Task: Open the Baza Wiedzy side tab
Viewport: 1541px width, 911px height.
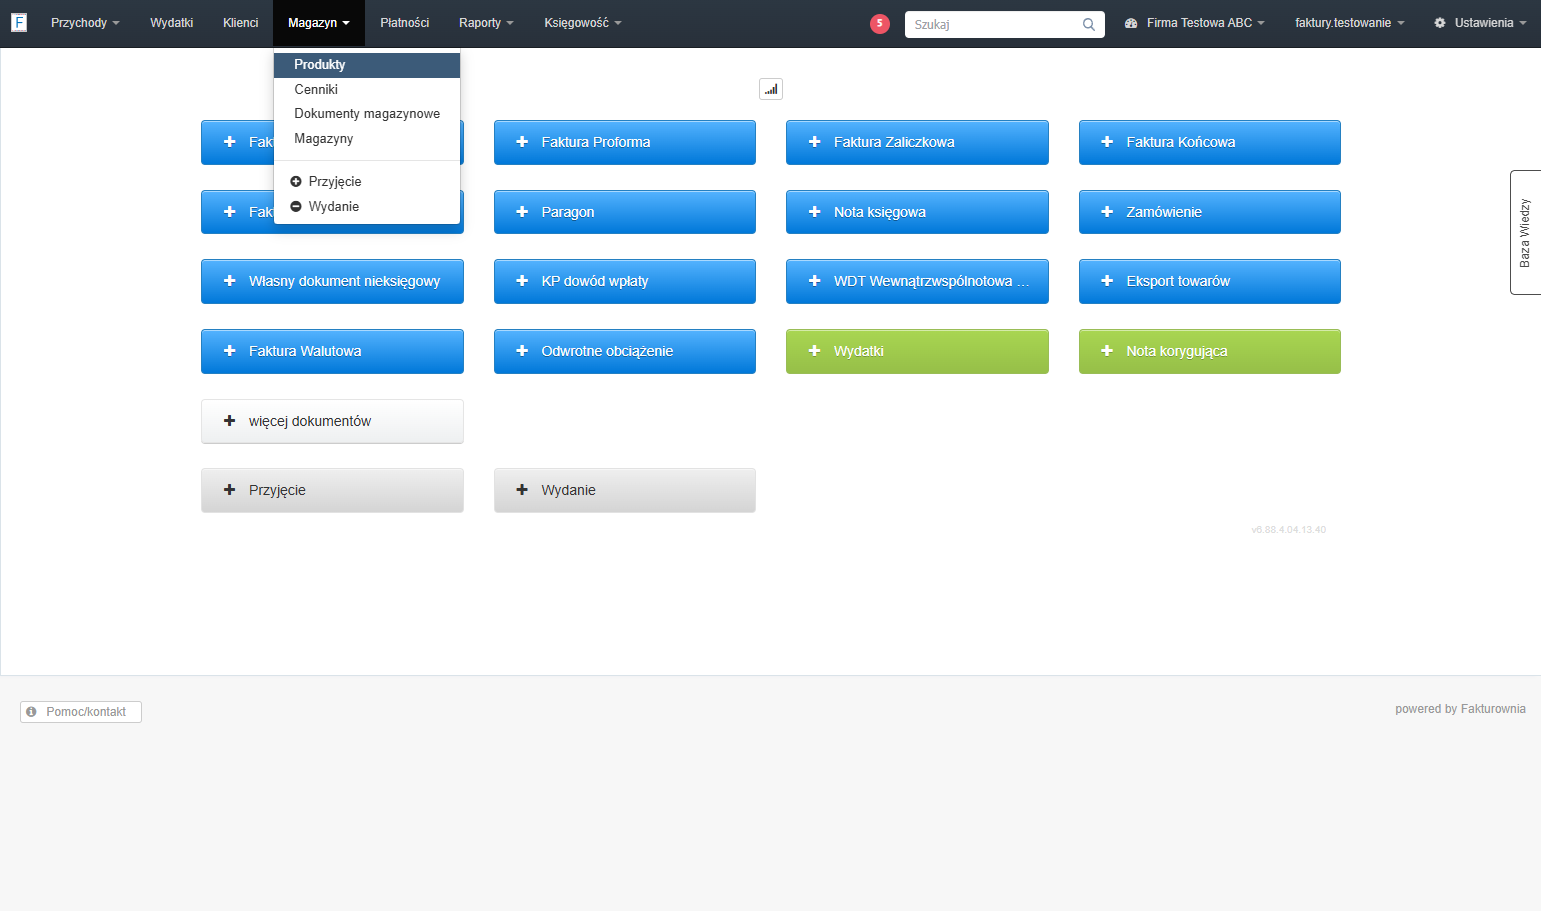Action: [x=1525, y=232]
